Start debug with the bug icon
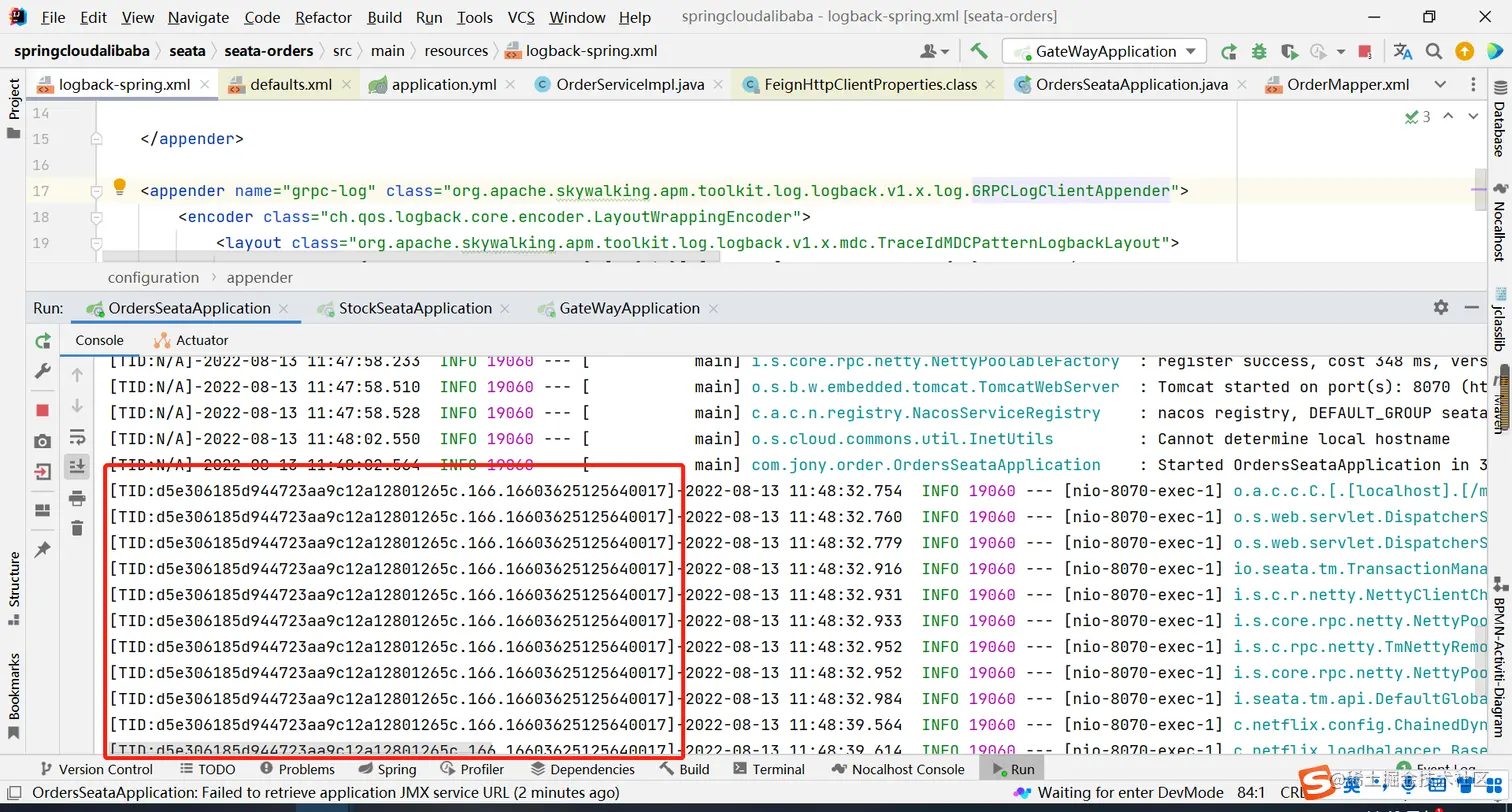This screenshot has height=812, width=1512. coord(1259,51)
